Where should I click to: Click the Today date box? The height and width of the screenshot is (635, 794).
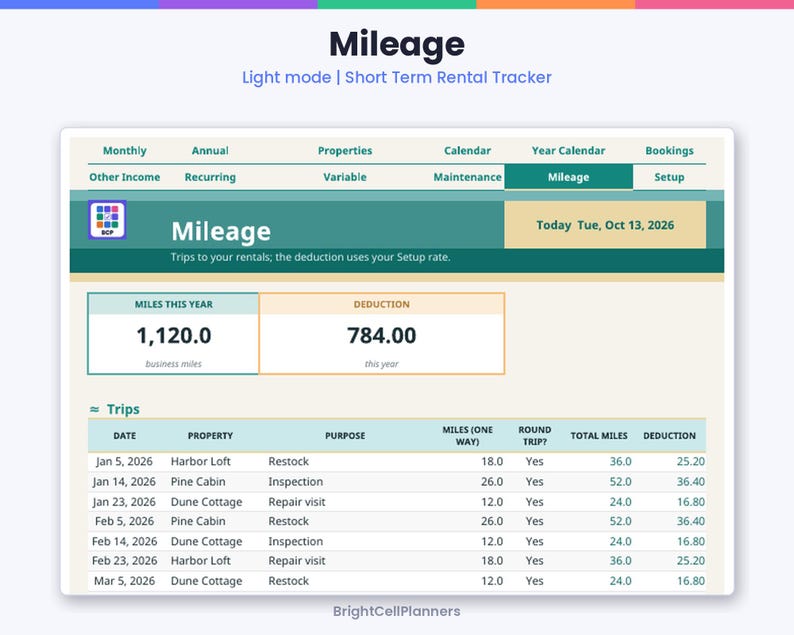605,225
